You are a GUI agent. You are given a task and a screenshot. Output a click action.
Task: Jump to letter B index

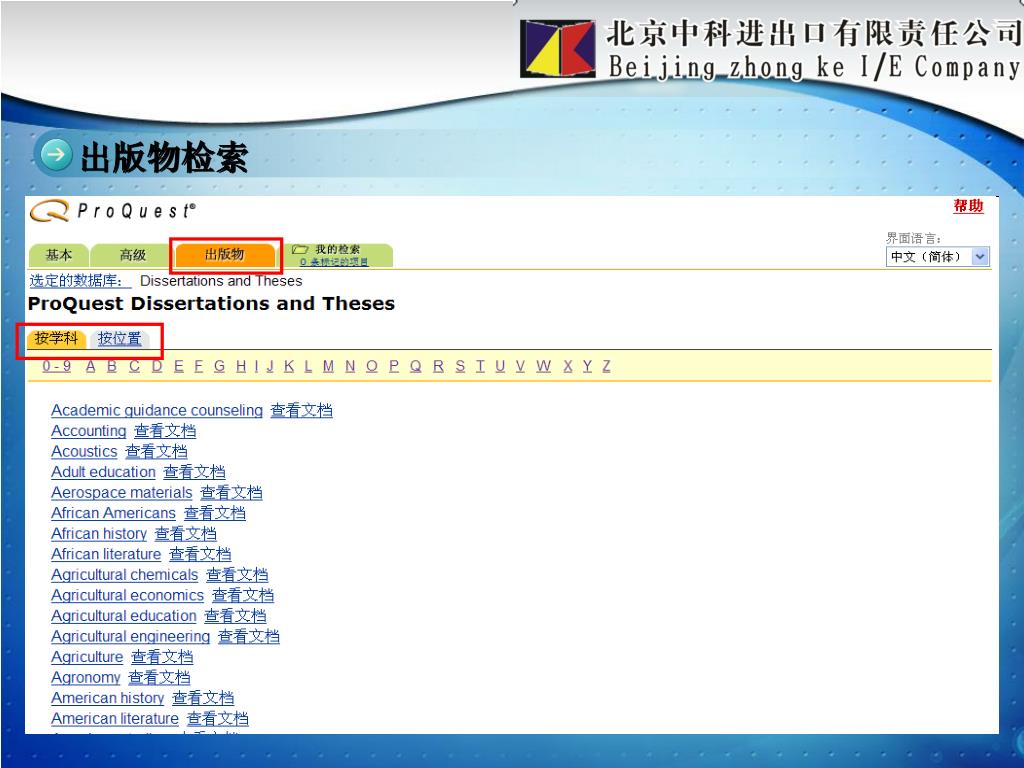pos(112,366)
